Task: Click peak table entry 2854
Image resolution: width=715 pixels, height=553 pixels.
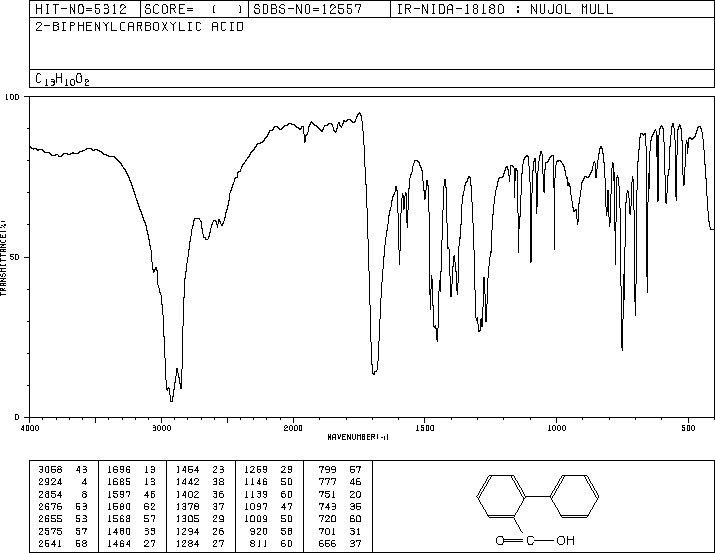Action: pos(50,495)
